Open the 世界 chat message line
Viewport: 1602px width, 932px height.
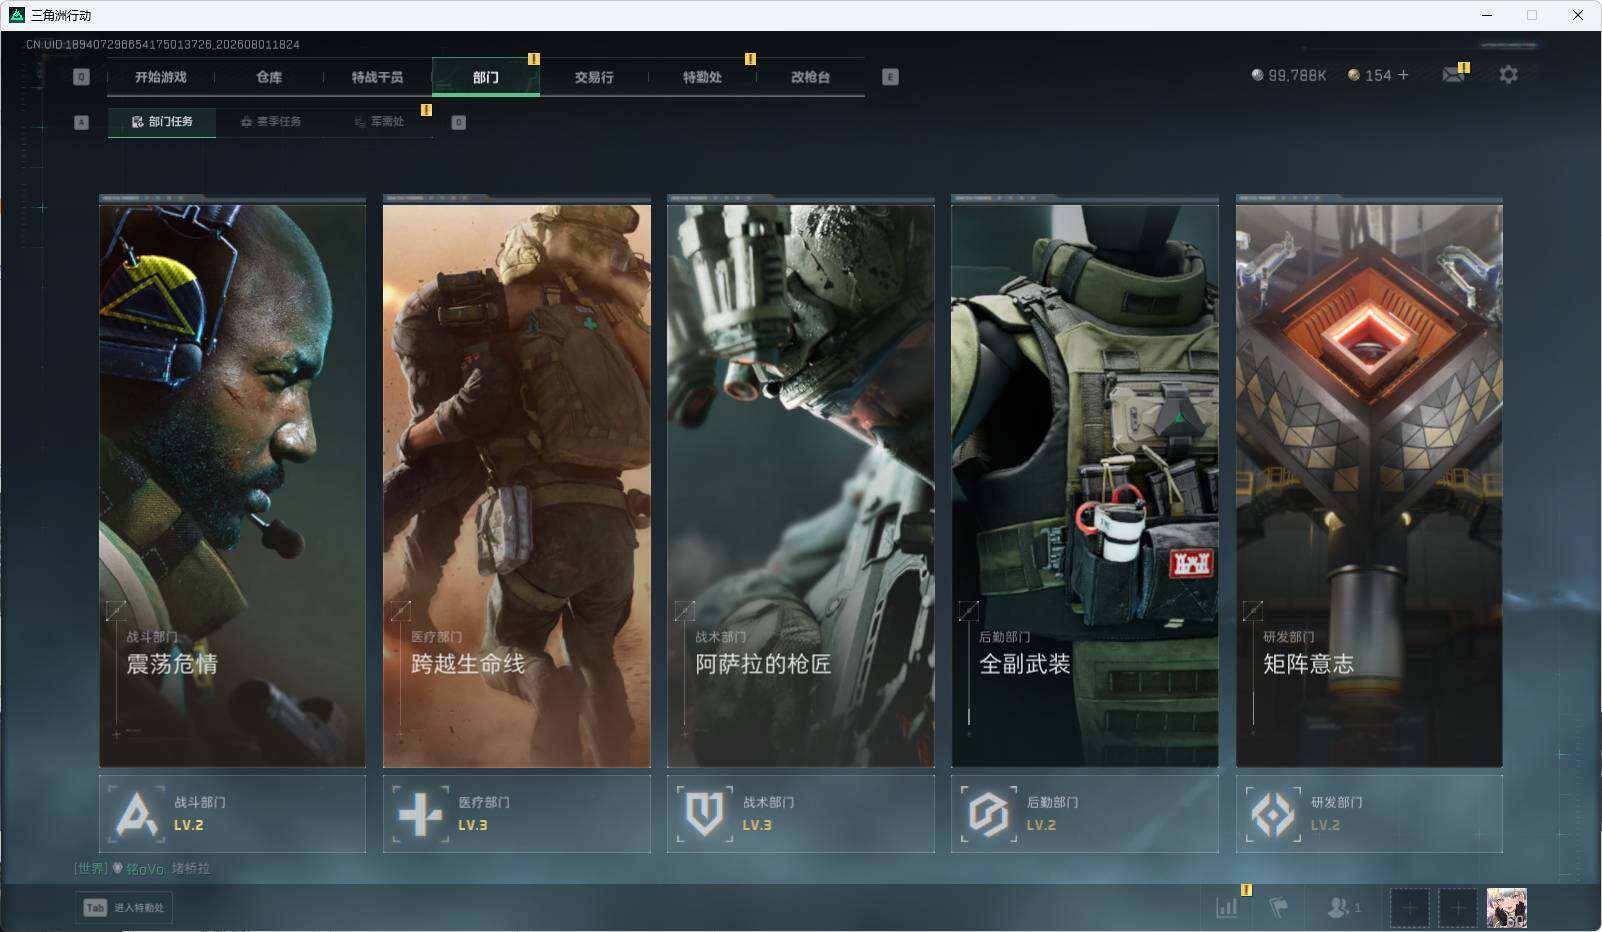tap(142, 868)
